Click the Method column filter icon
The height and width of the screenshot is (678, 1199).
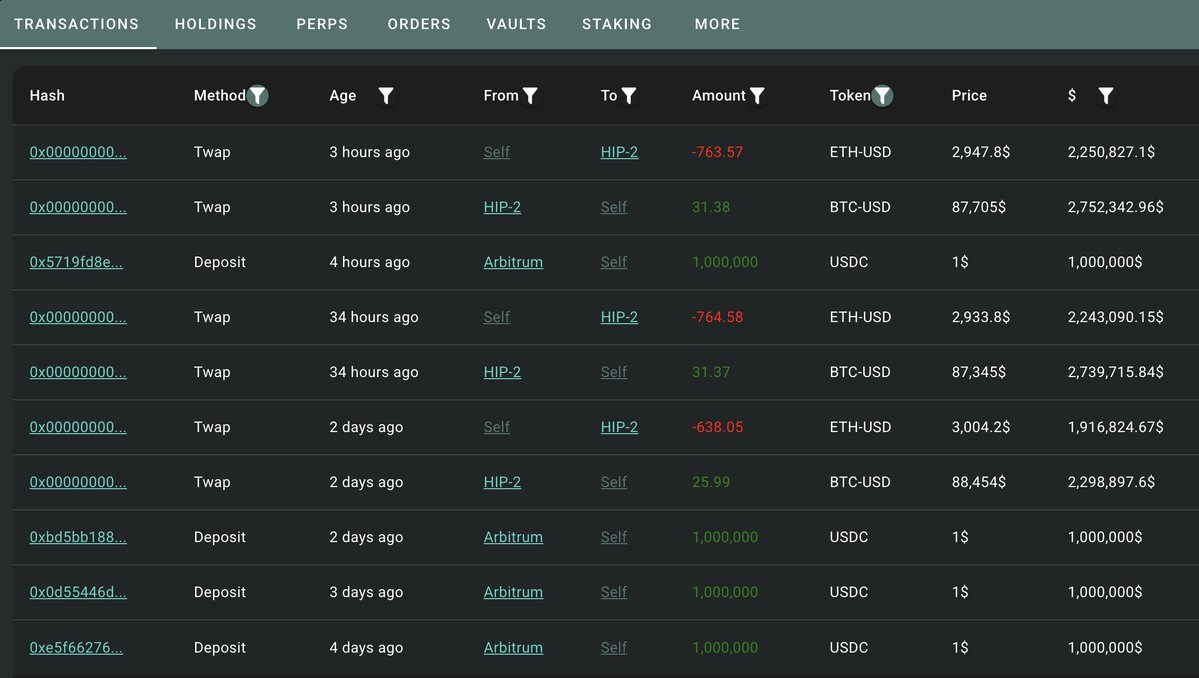258,96
